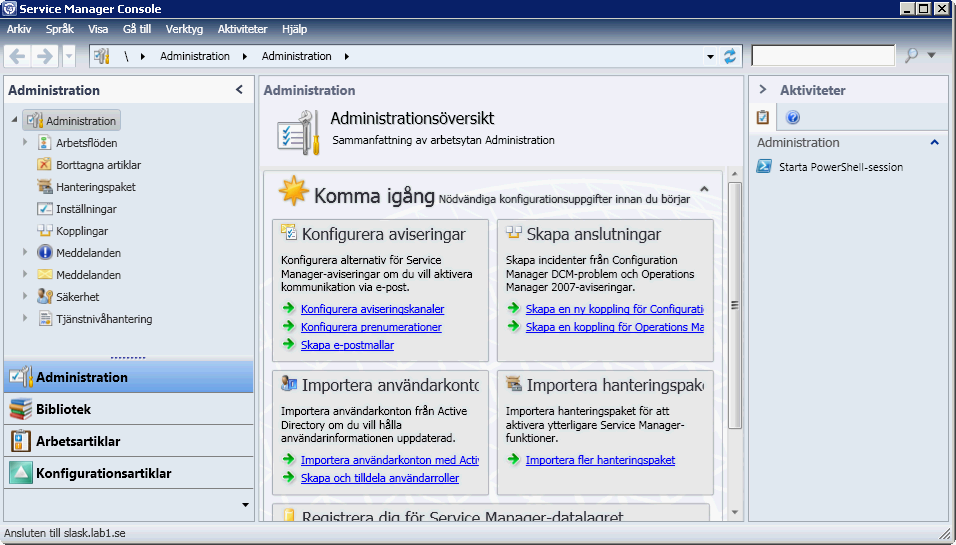Viewport: 956px width, 545px height.
Task: Open the Verktyg menu
Action: 184,29
